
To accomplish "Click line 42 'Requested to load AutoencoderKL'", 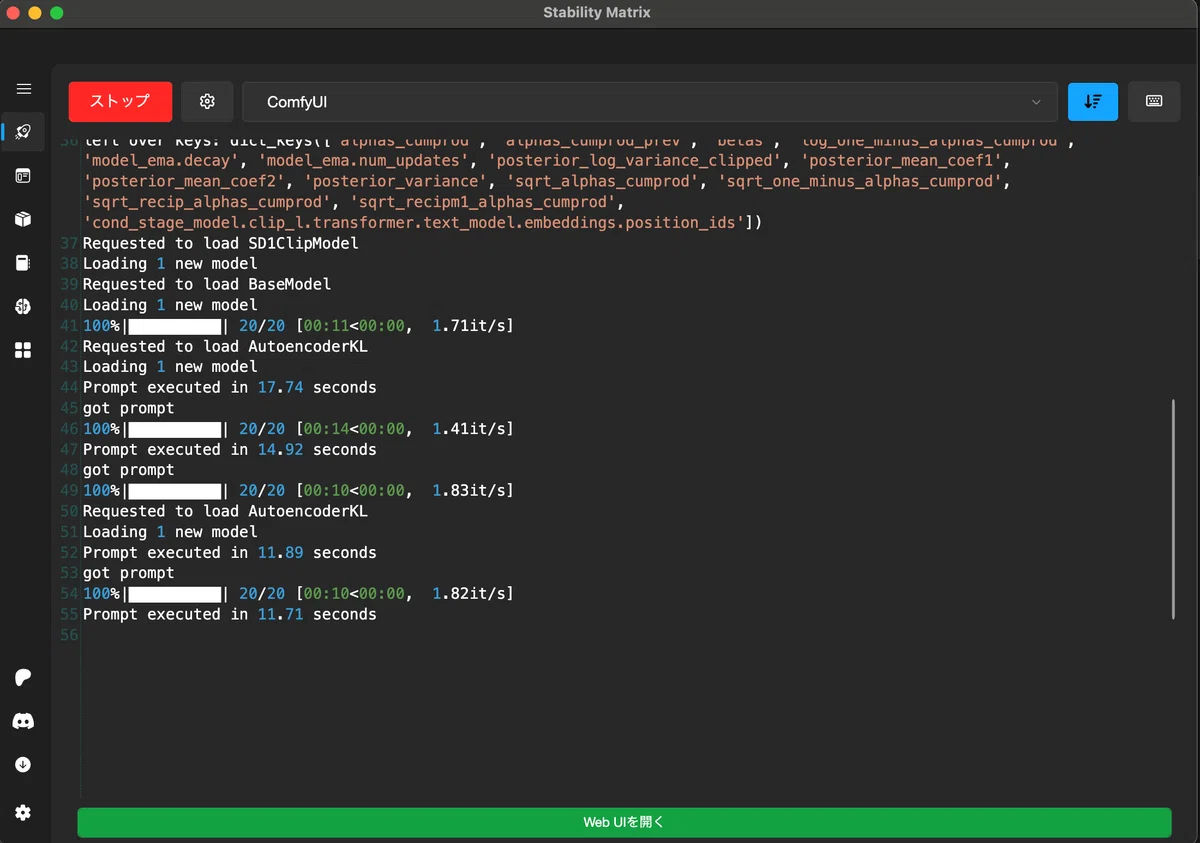I will 225,346.
